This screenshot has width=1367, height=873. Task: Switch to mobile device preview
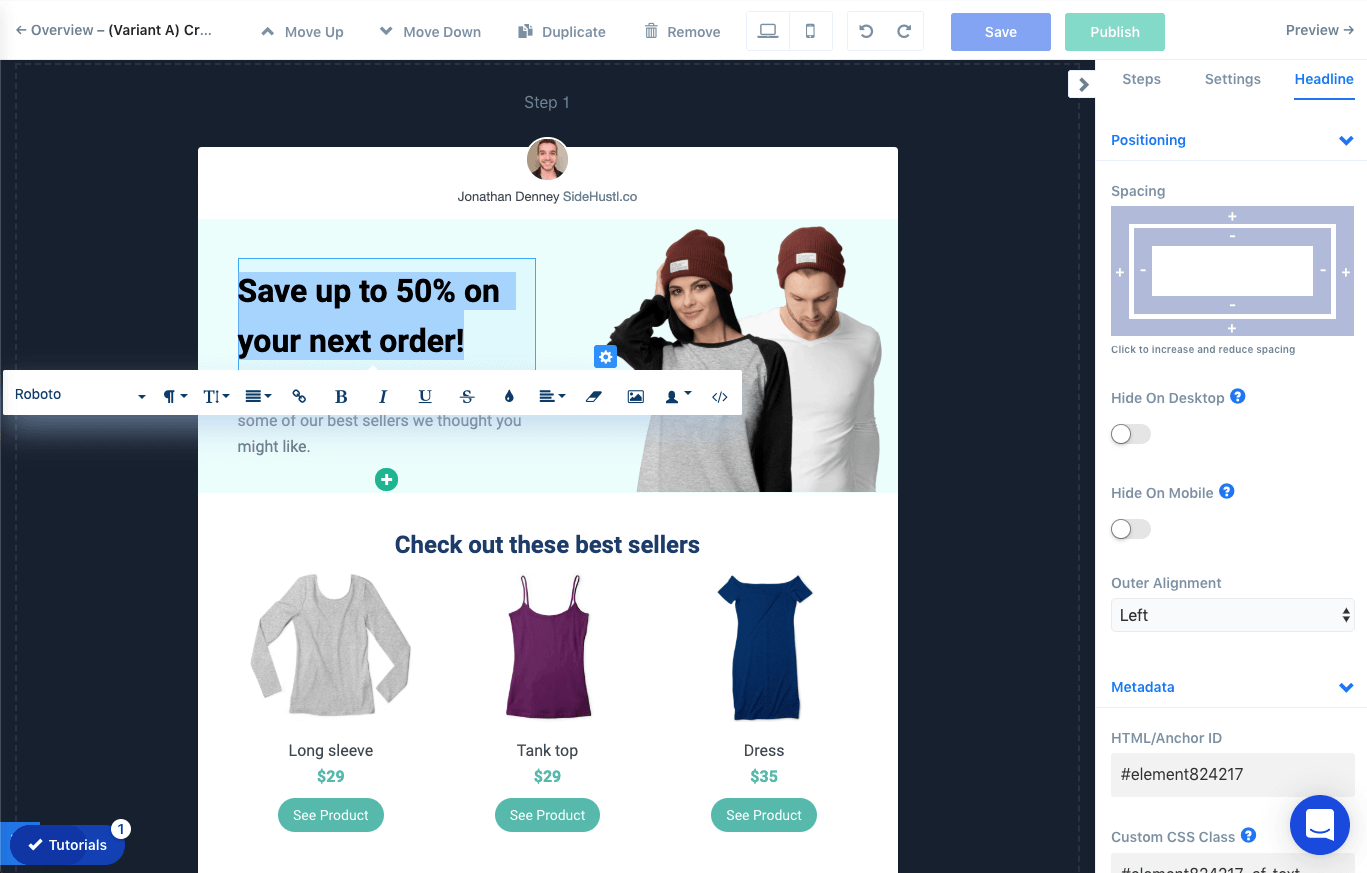(x=810, y=31)
